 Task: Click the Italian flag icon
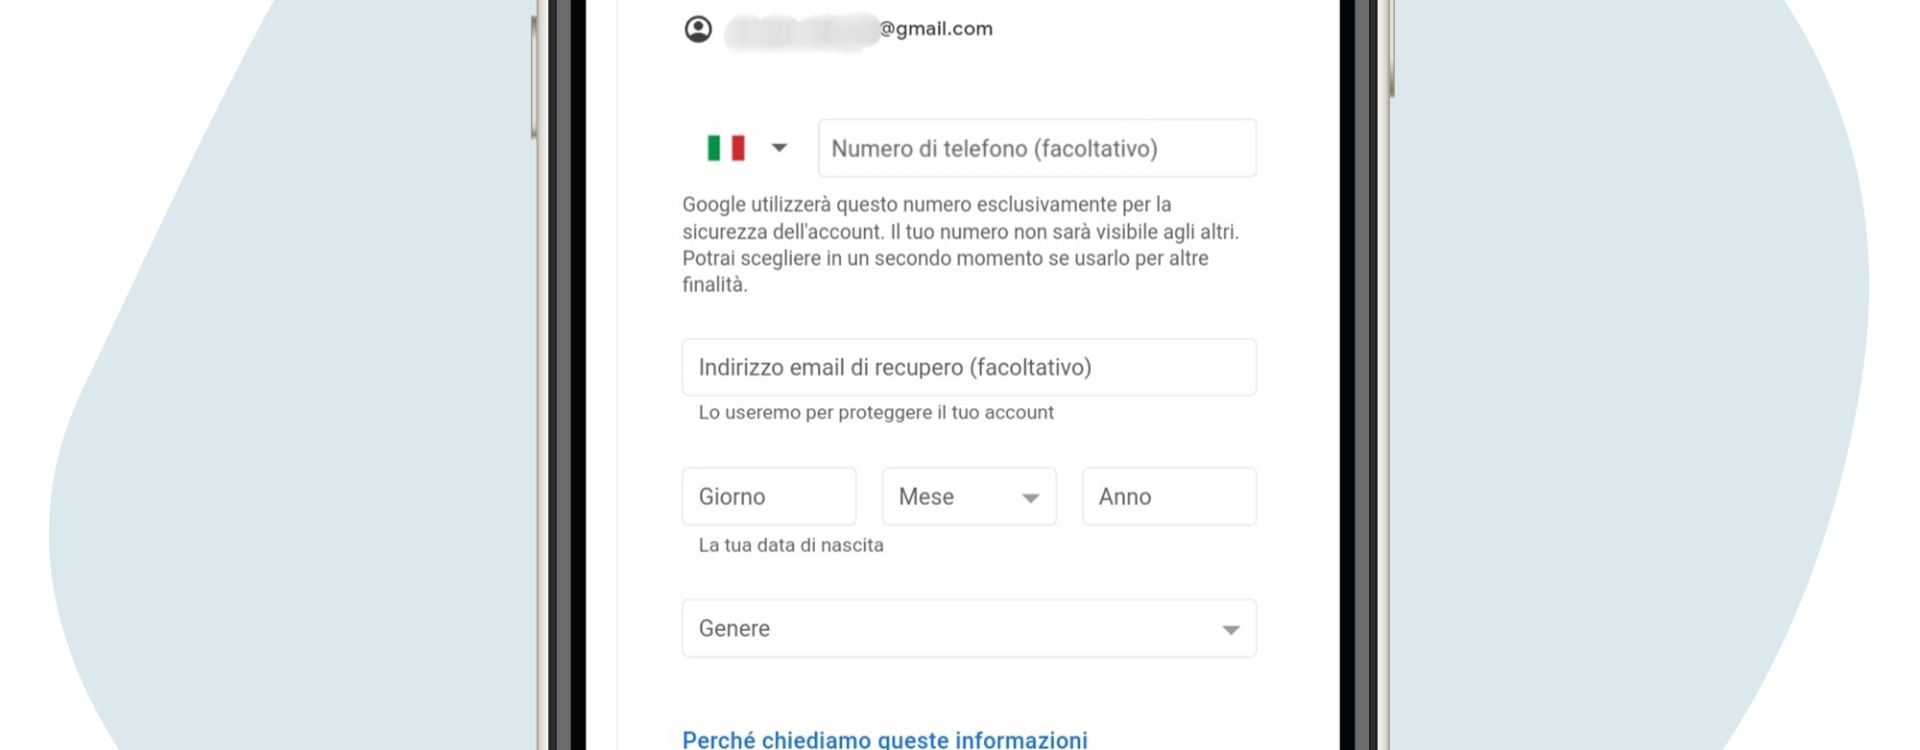pyautogui.click(x=726, y=148)
